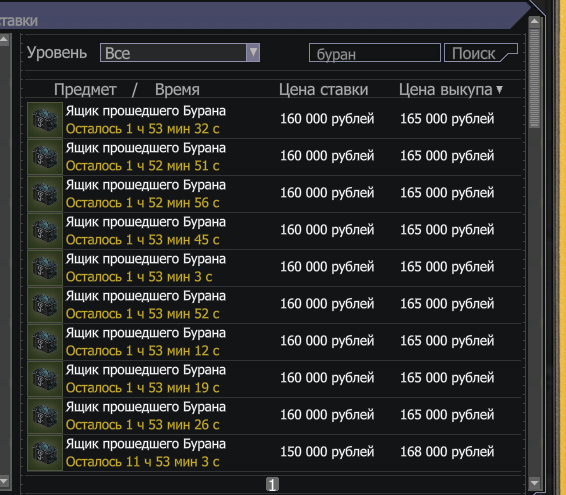Expand level list via dropdown arrow

click(253, 53)
